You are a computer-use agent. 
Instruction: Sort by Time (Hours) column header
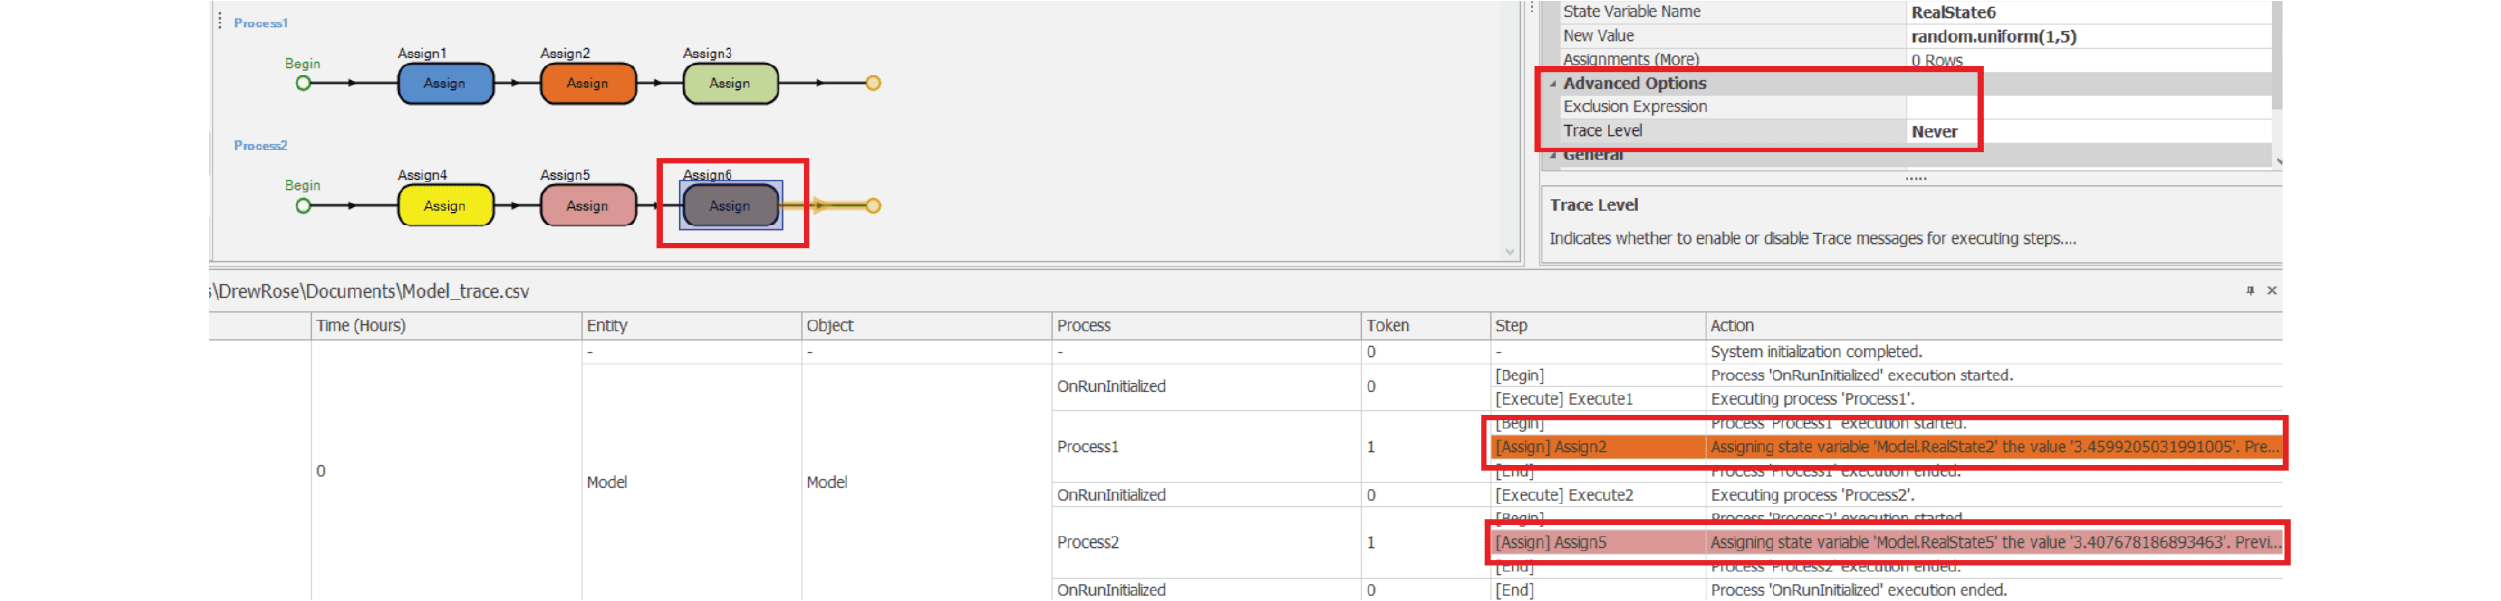coord(446,326)
